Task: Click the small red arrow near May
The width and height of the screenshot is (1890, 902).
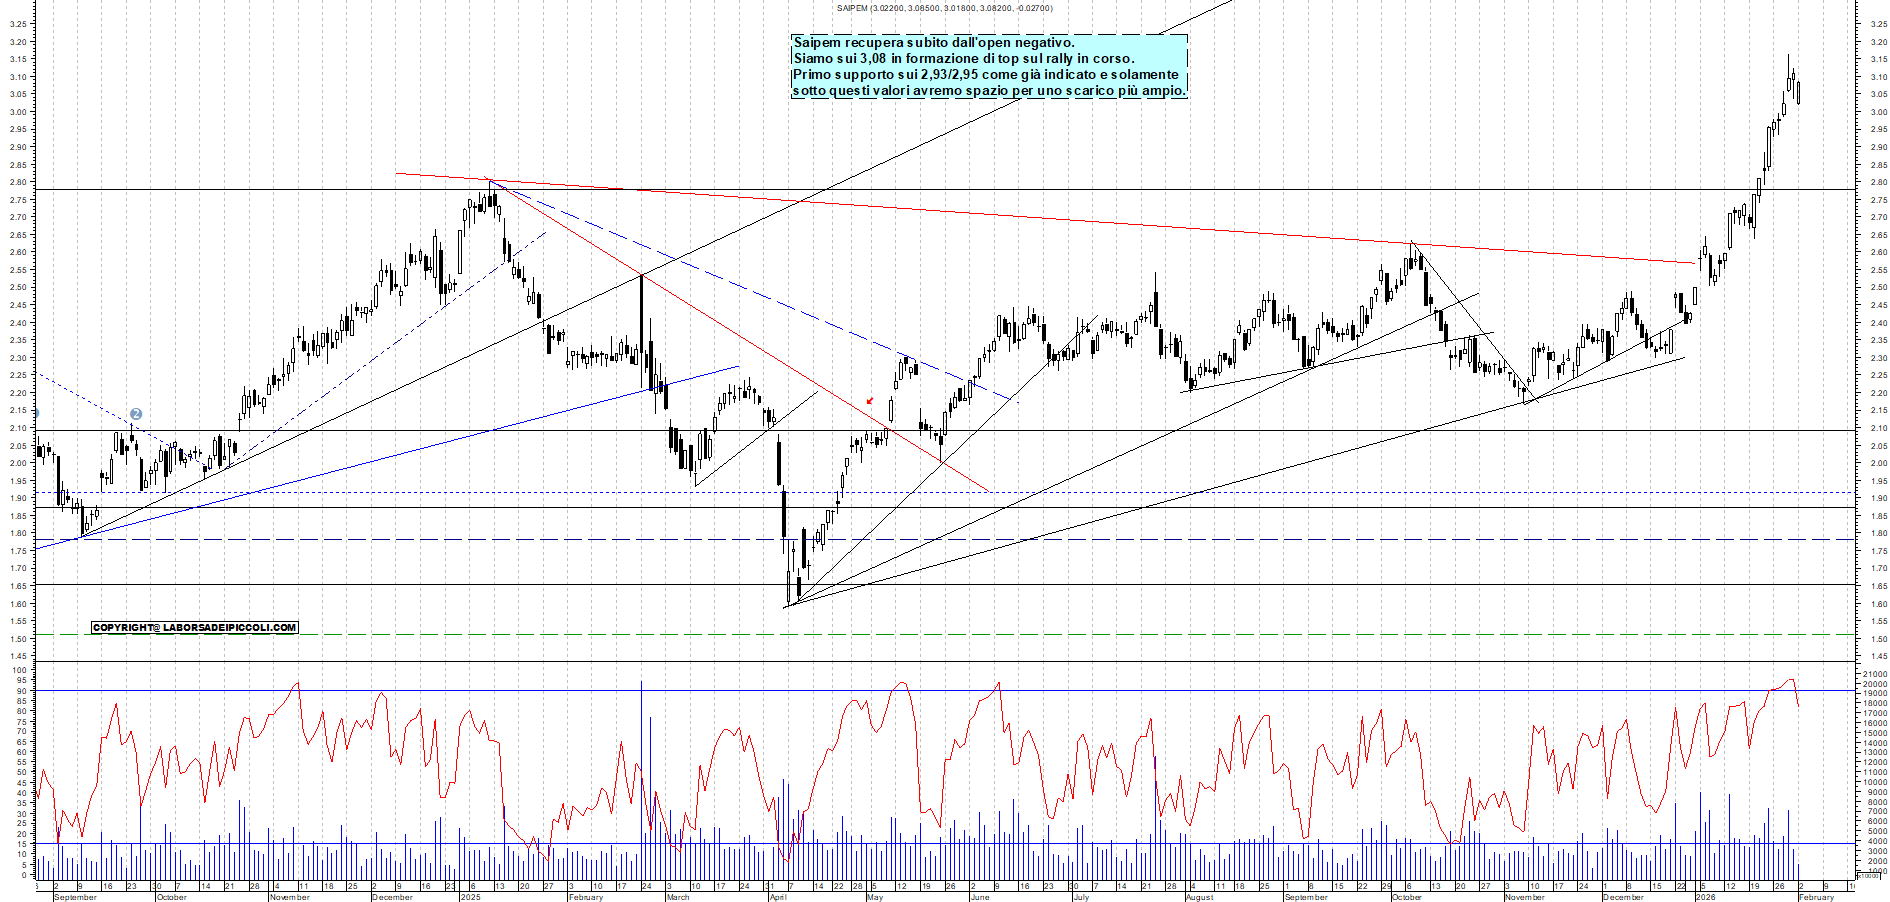Action: point(869,401)
